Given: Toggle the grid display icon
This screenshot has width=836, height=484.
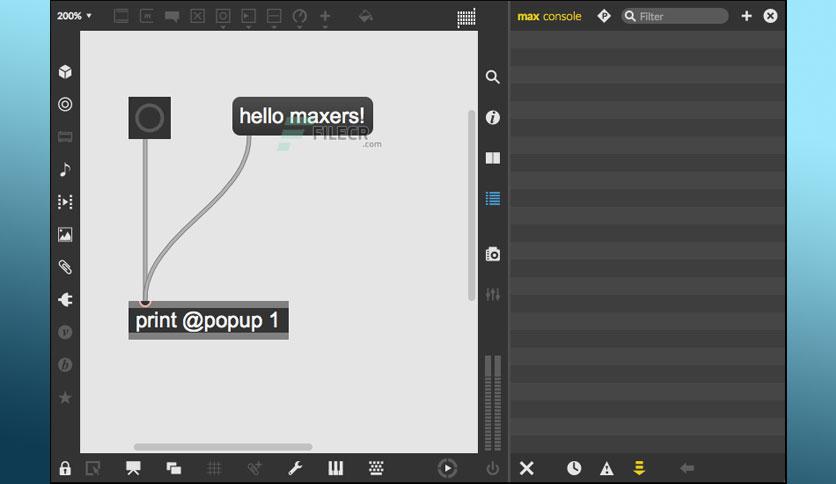Looking at the screenshot, I should tap(214, 469).
